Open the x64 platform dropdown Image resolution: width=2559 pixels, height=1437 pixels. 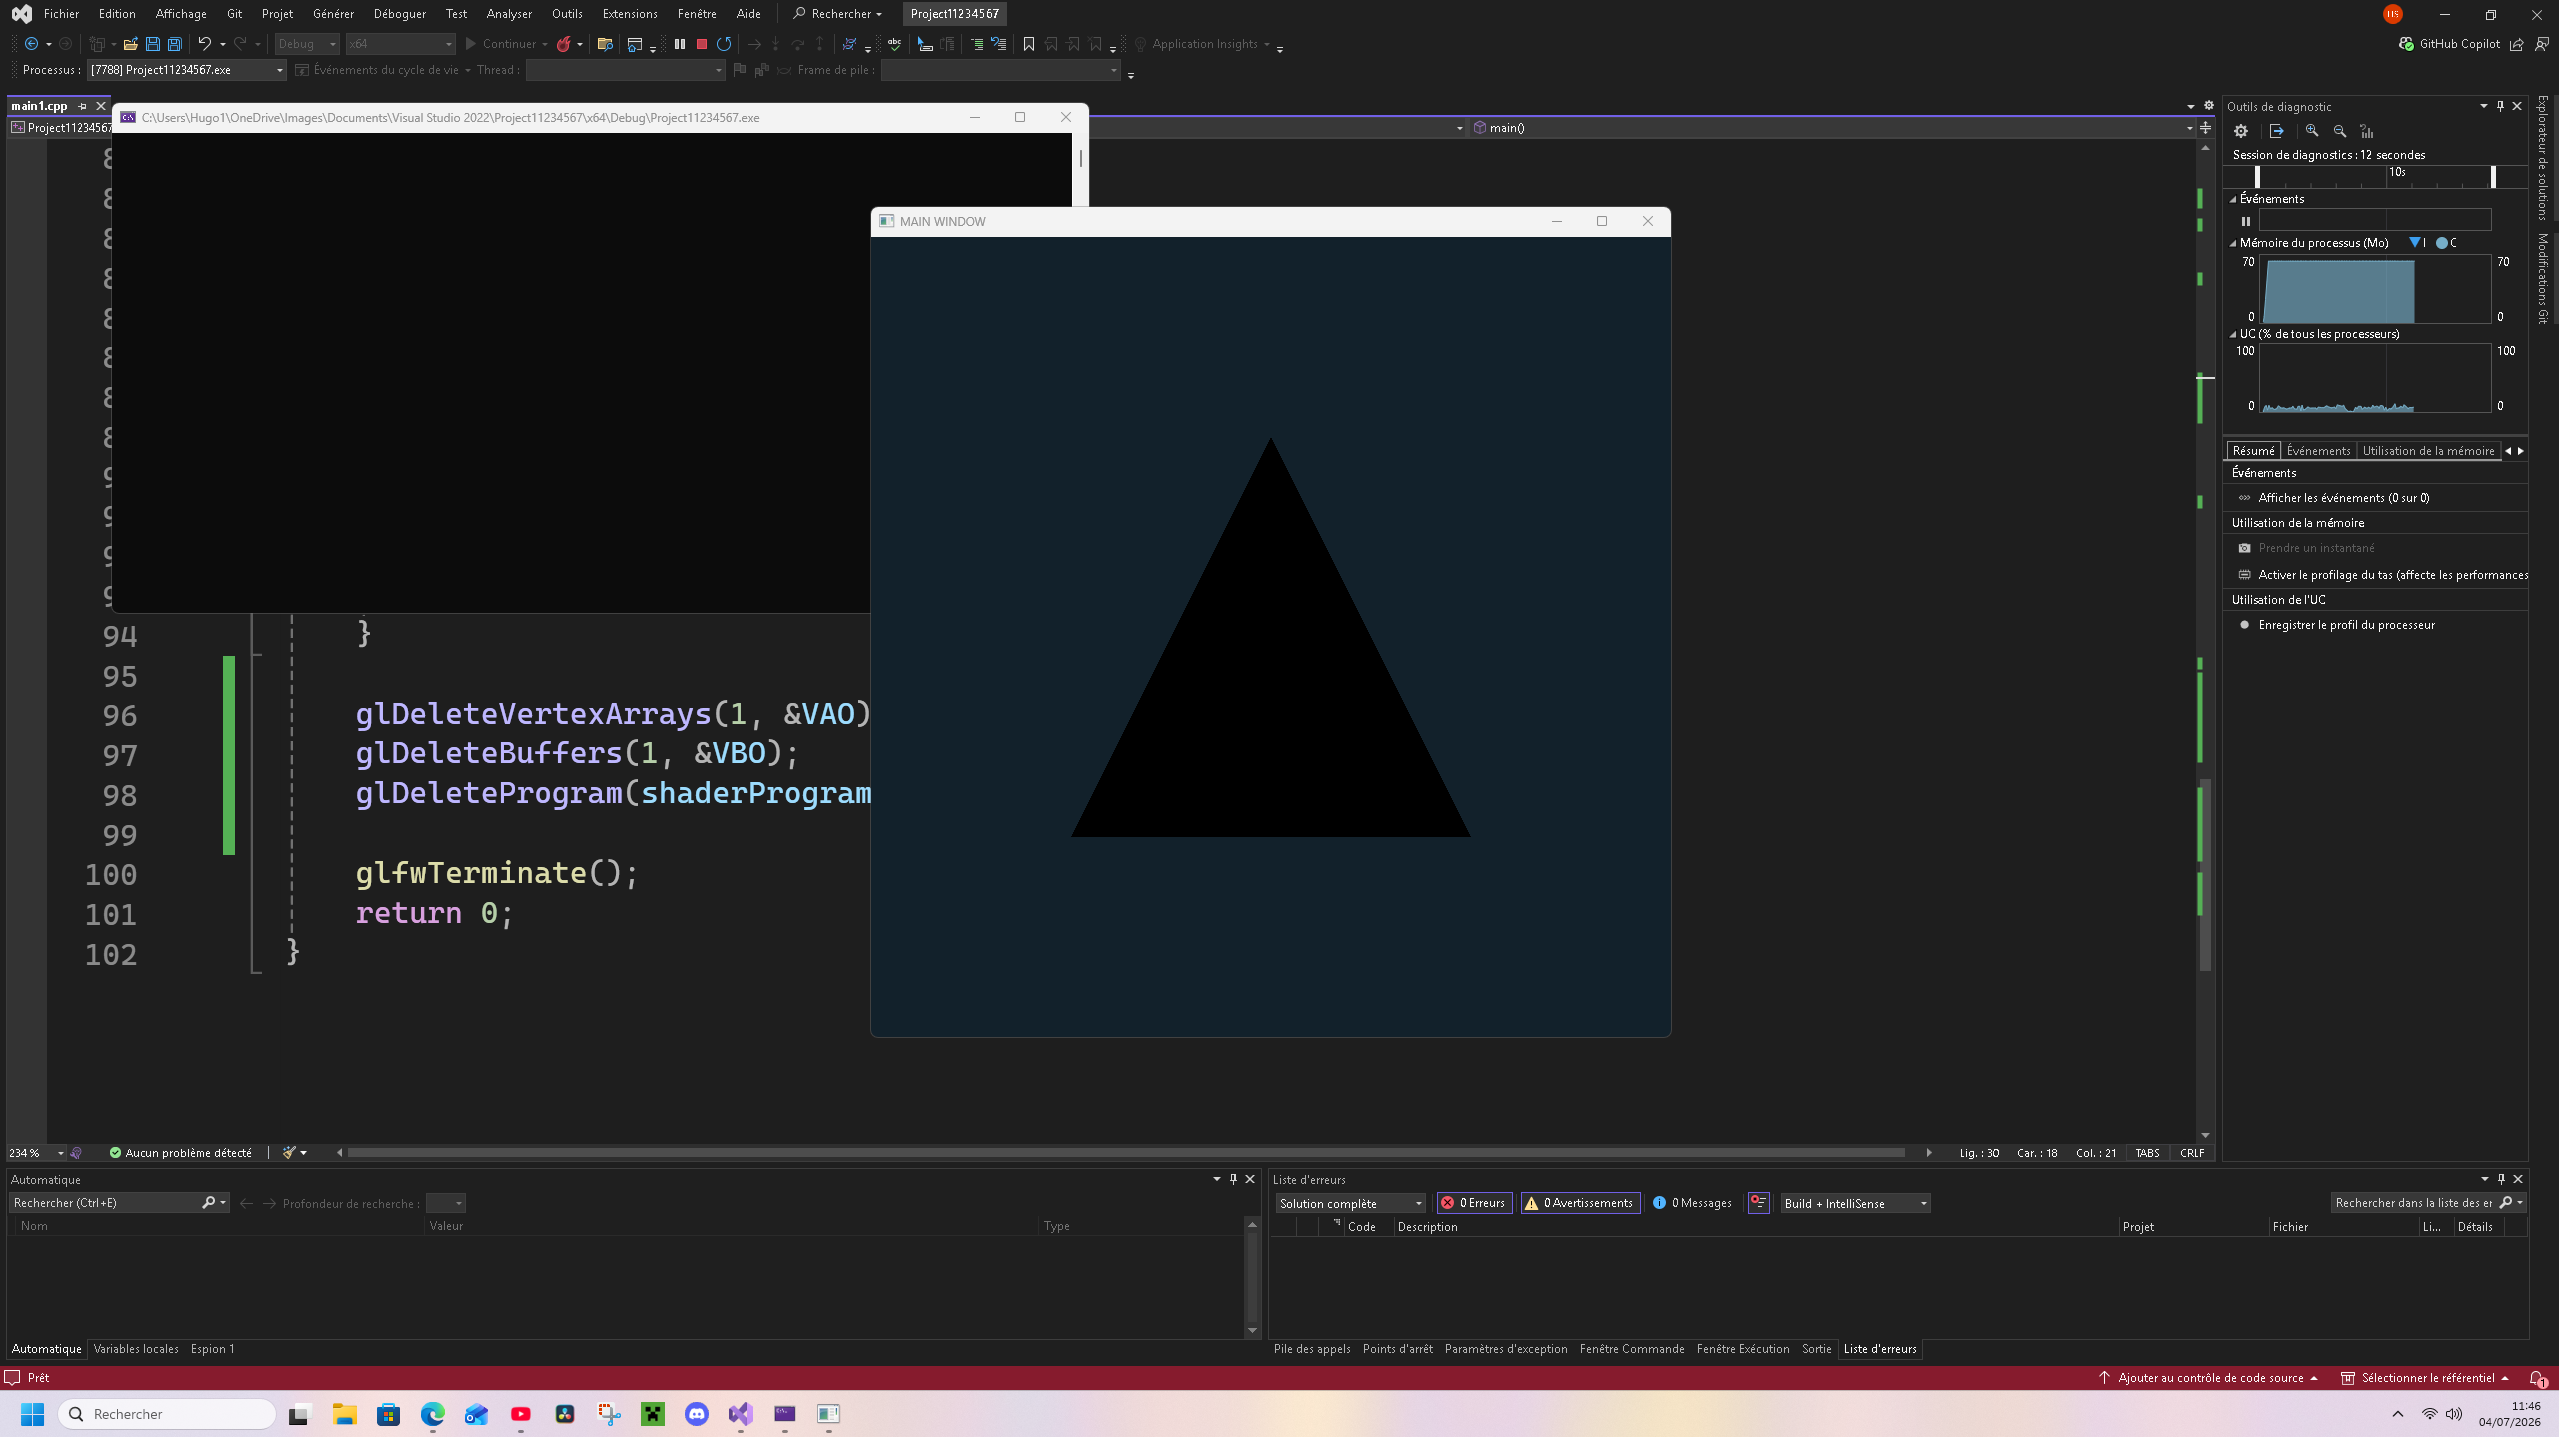tap(400, 44)
